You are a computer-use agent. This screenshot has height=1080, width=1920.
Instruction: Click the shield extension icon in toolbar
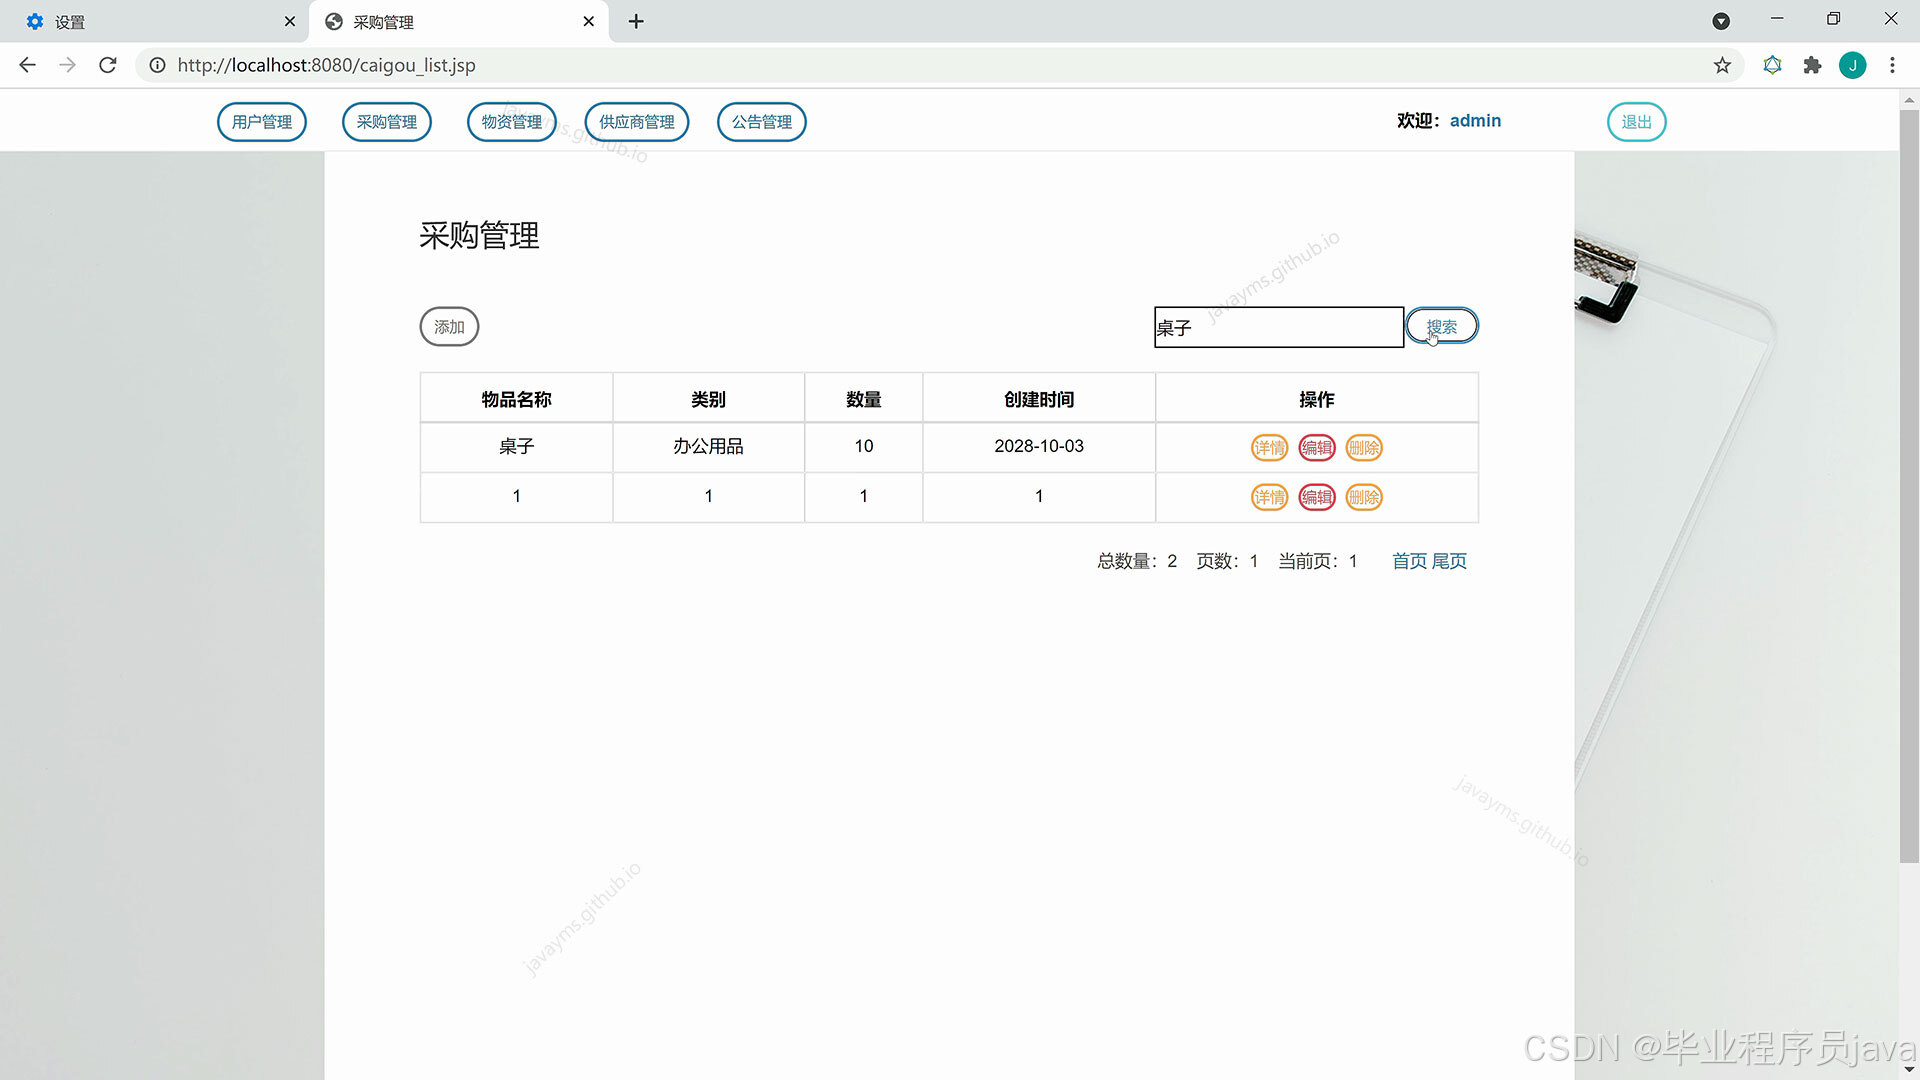point(1772,65)
